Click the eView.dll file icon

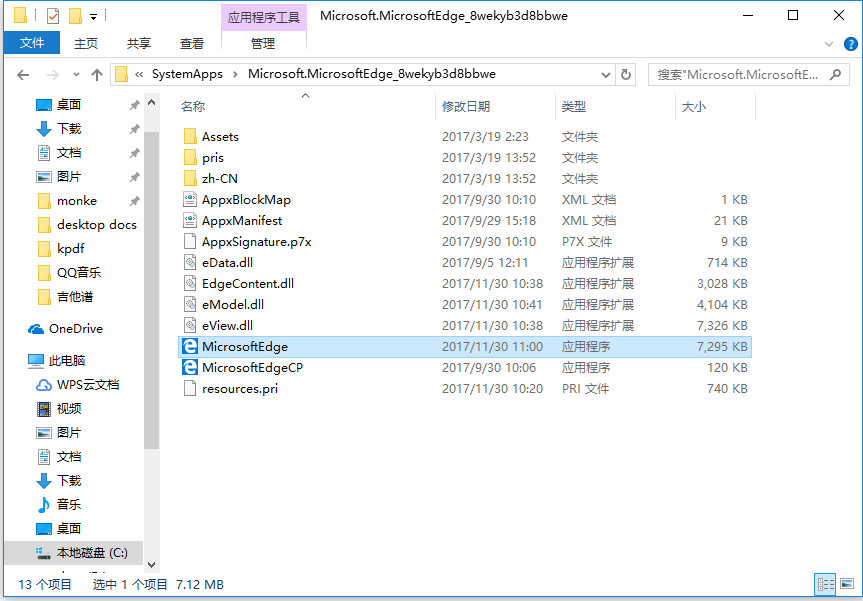pos(190,325)
